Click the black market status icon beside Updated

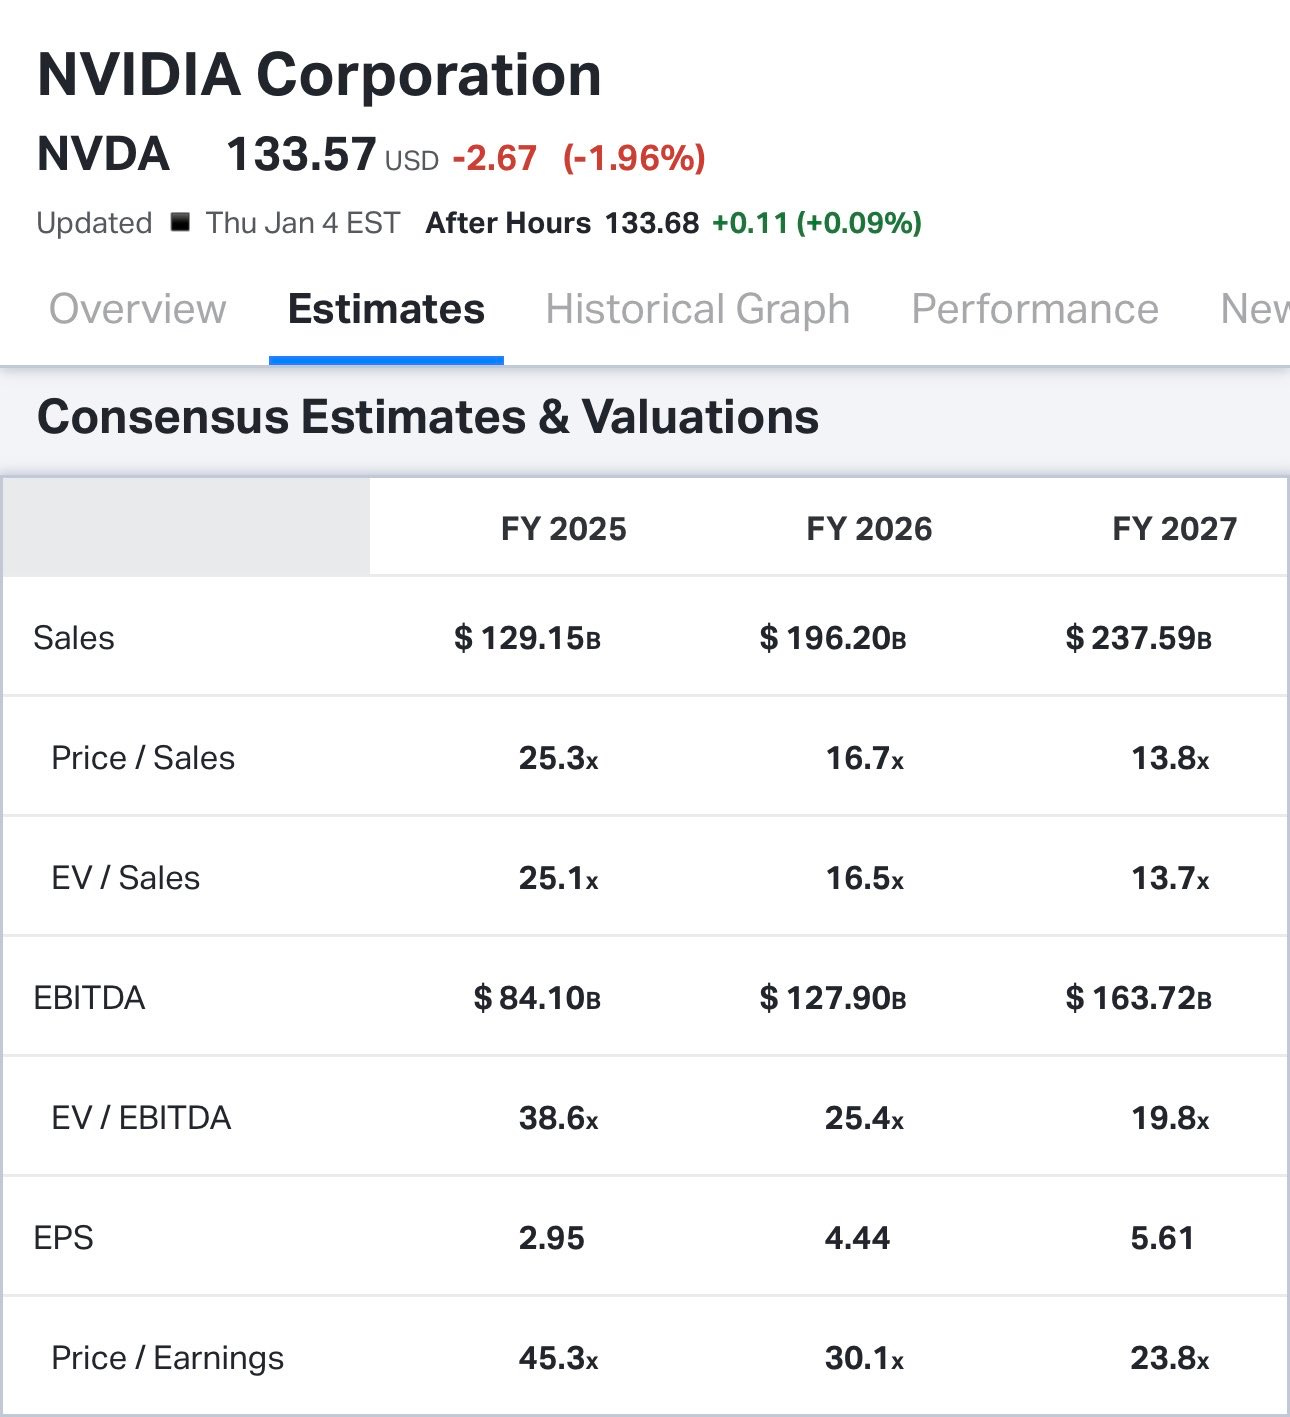[x=180, y=222]
